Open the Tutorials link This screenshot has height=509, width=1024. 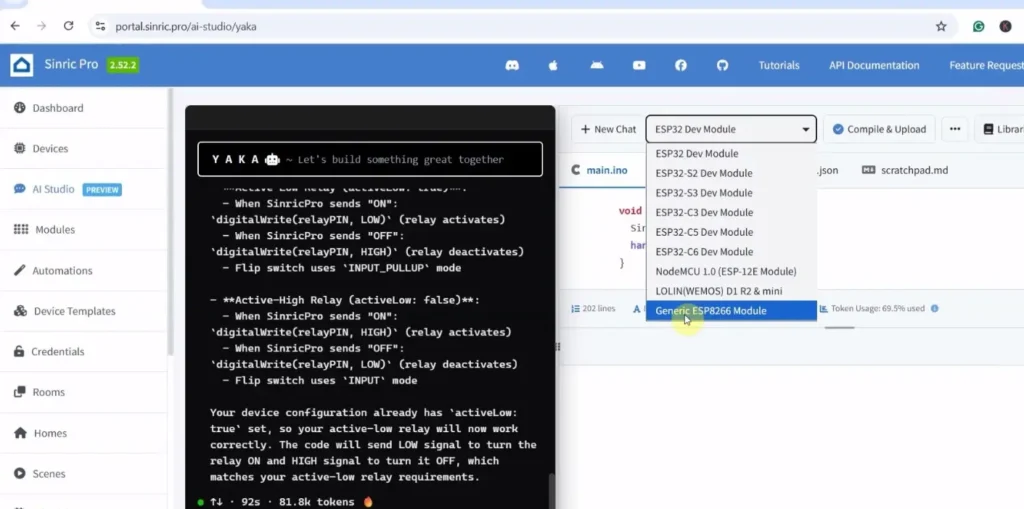pyautogui.click(x=779, y=65)
